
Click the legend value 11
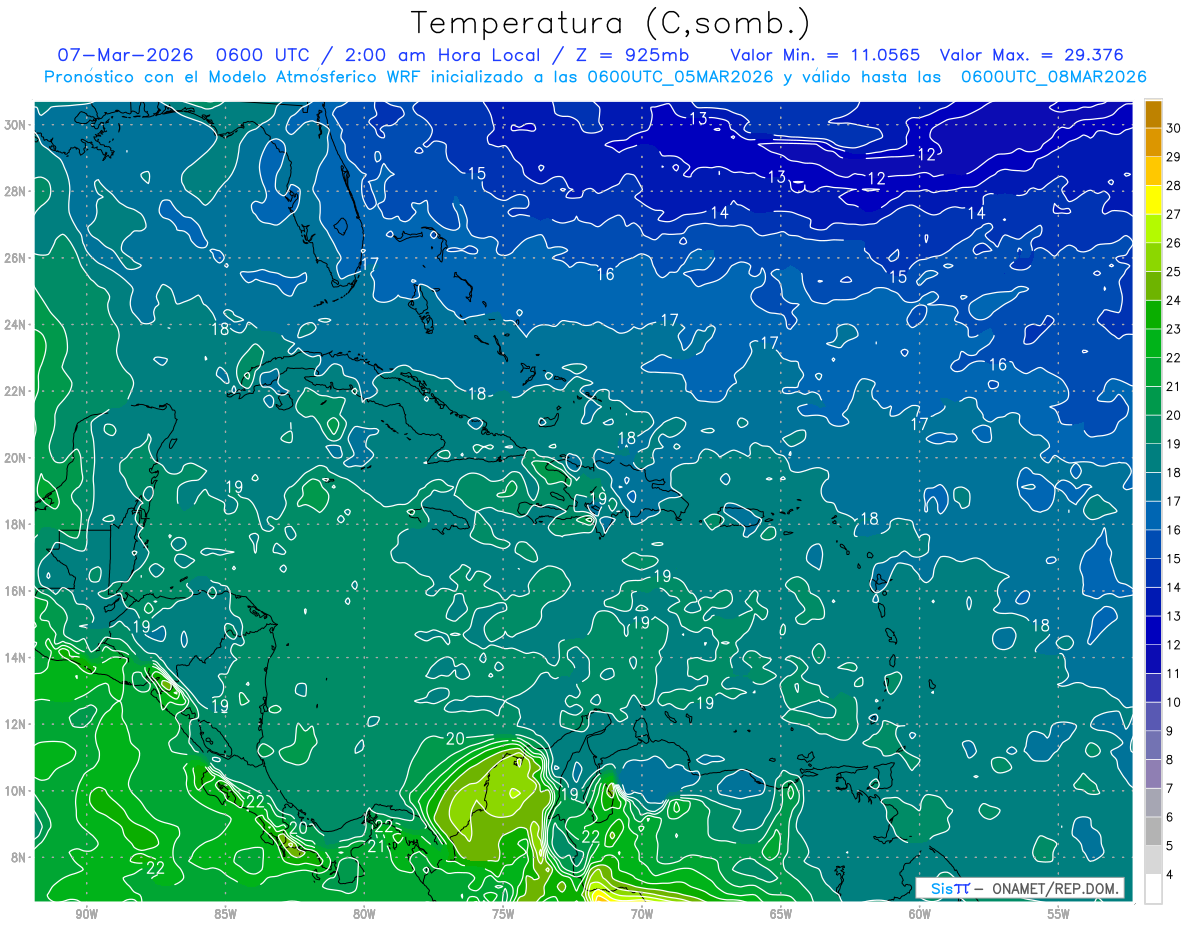click(x=1174, y=674)
